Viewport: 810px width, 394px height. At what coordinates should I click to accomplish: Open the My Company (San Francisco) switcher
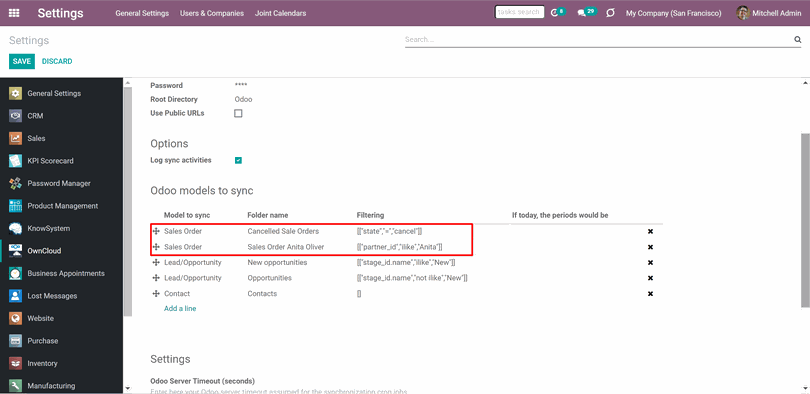coord(674,13)
